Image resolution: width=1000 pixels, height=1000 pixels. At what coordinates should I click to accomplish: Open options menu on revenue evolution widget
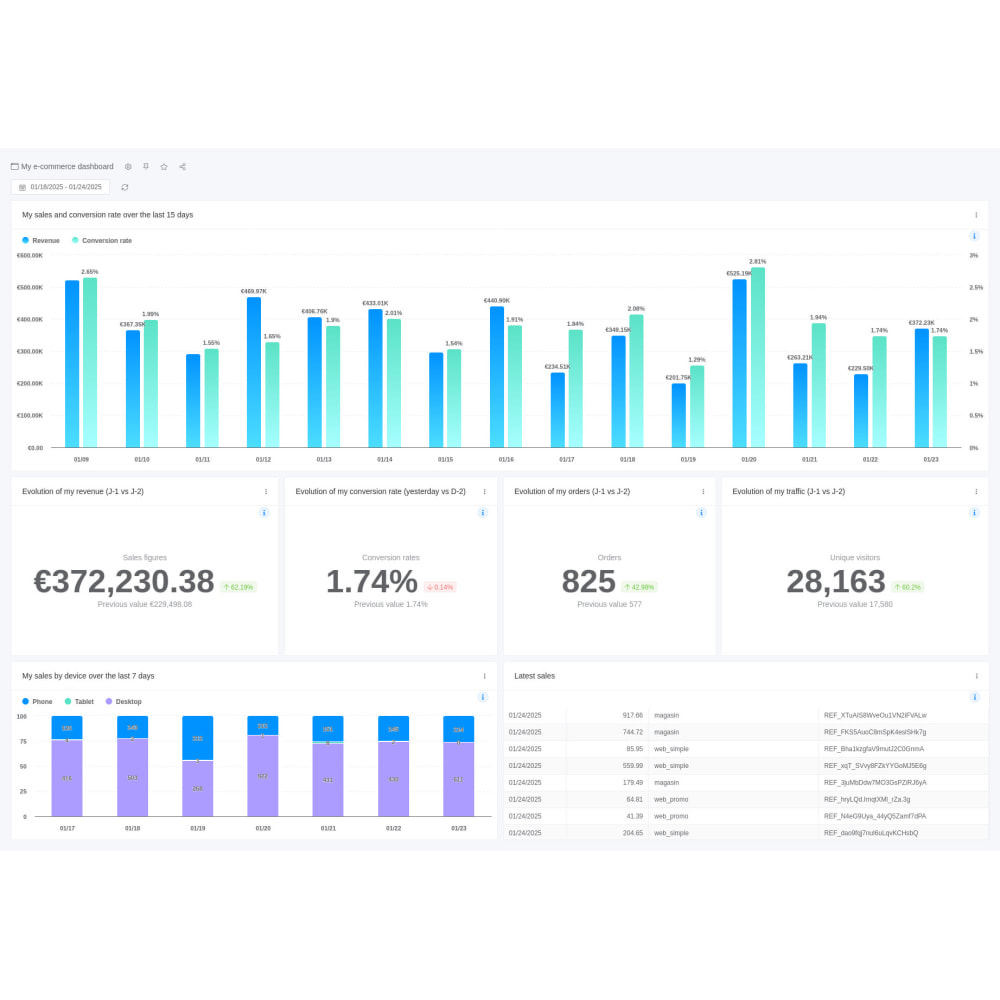click(265, 491)
